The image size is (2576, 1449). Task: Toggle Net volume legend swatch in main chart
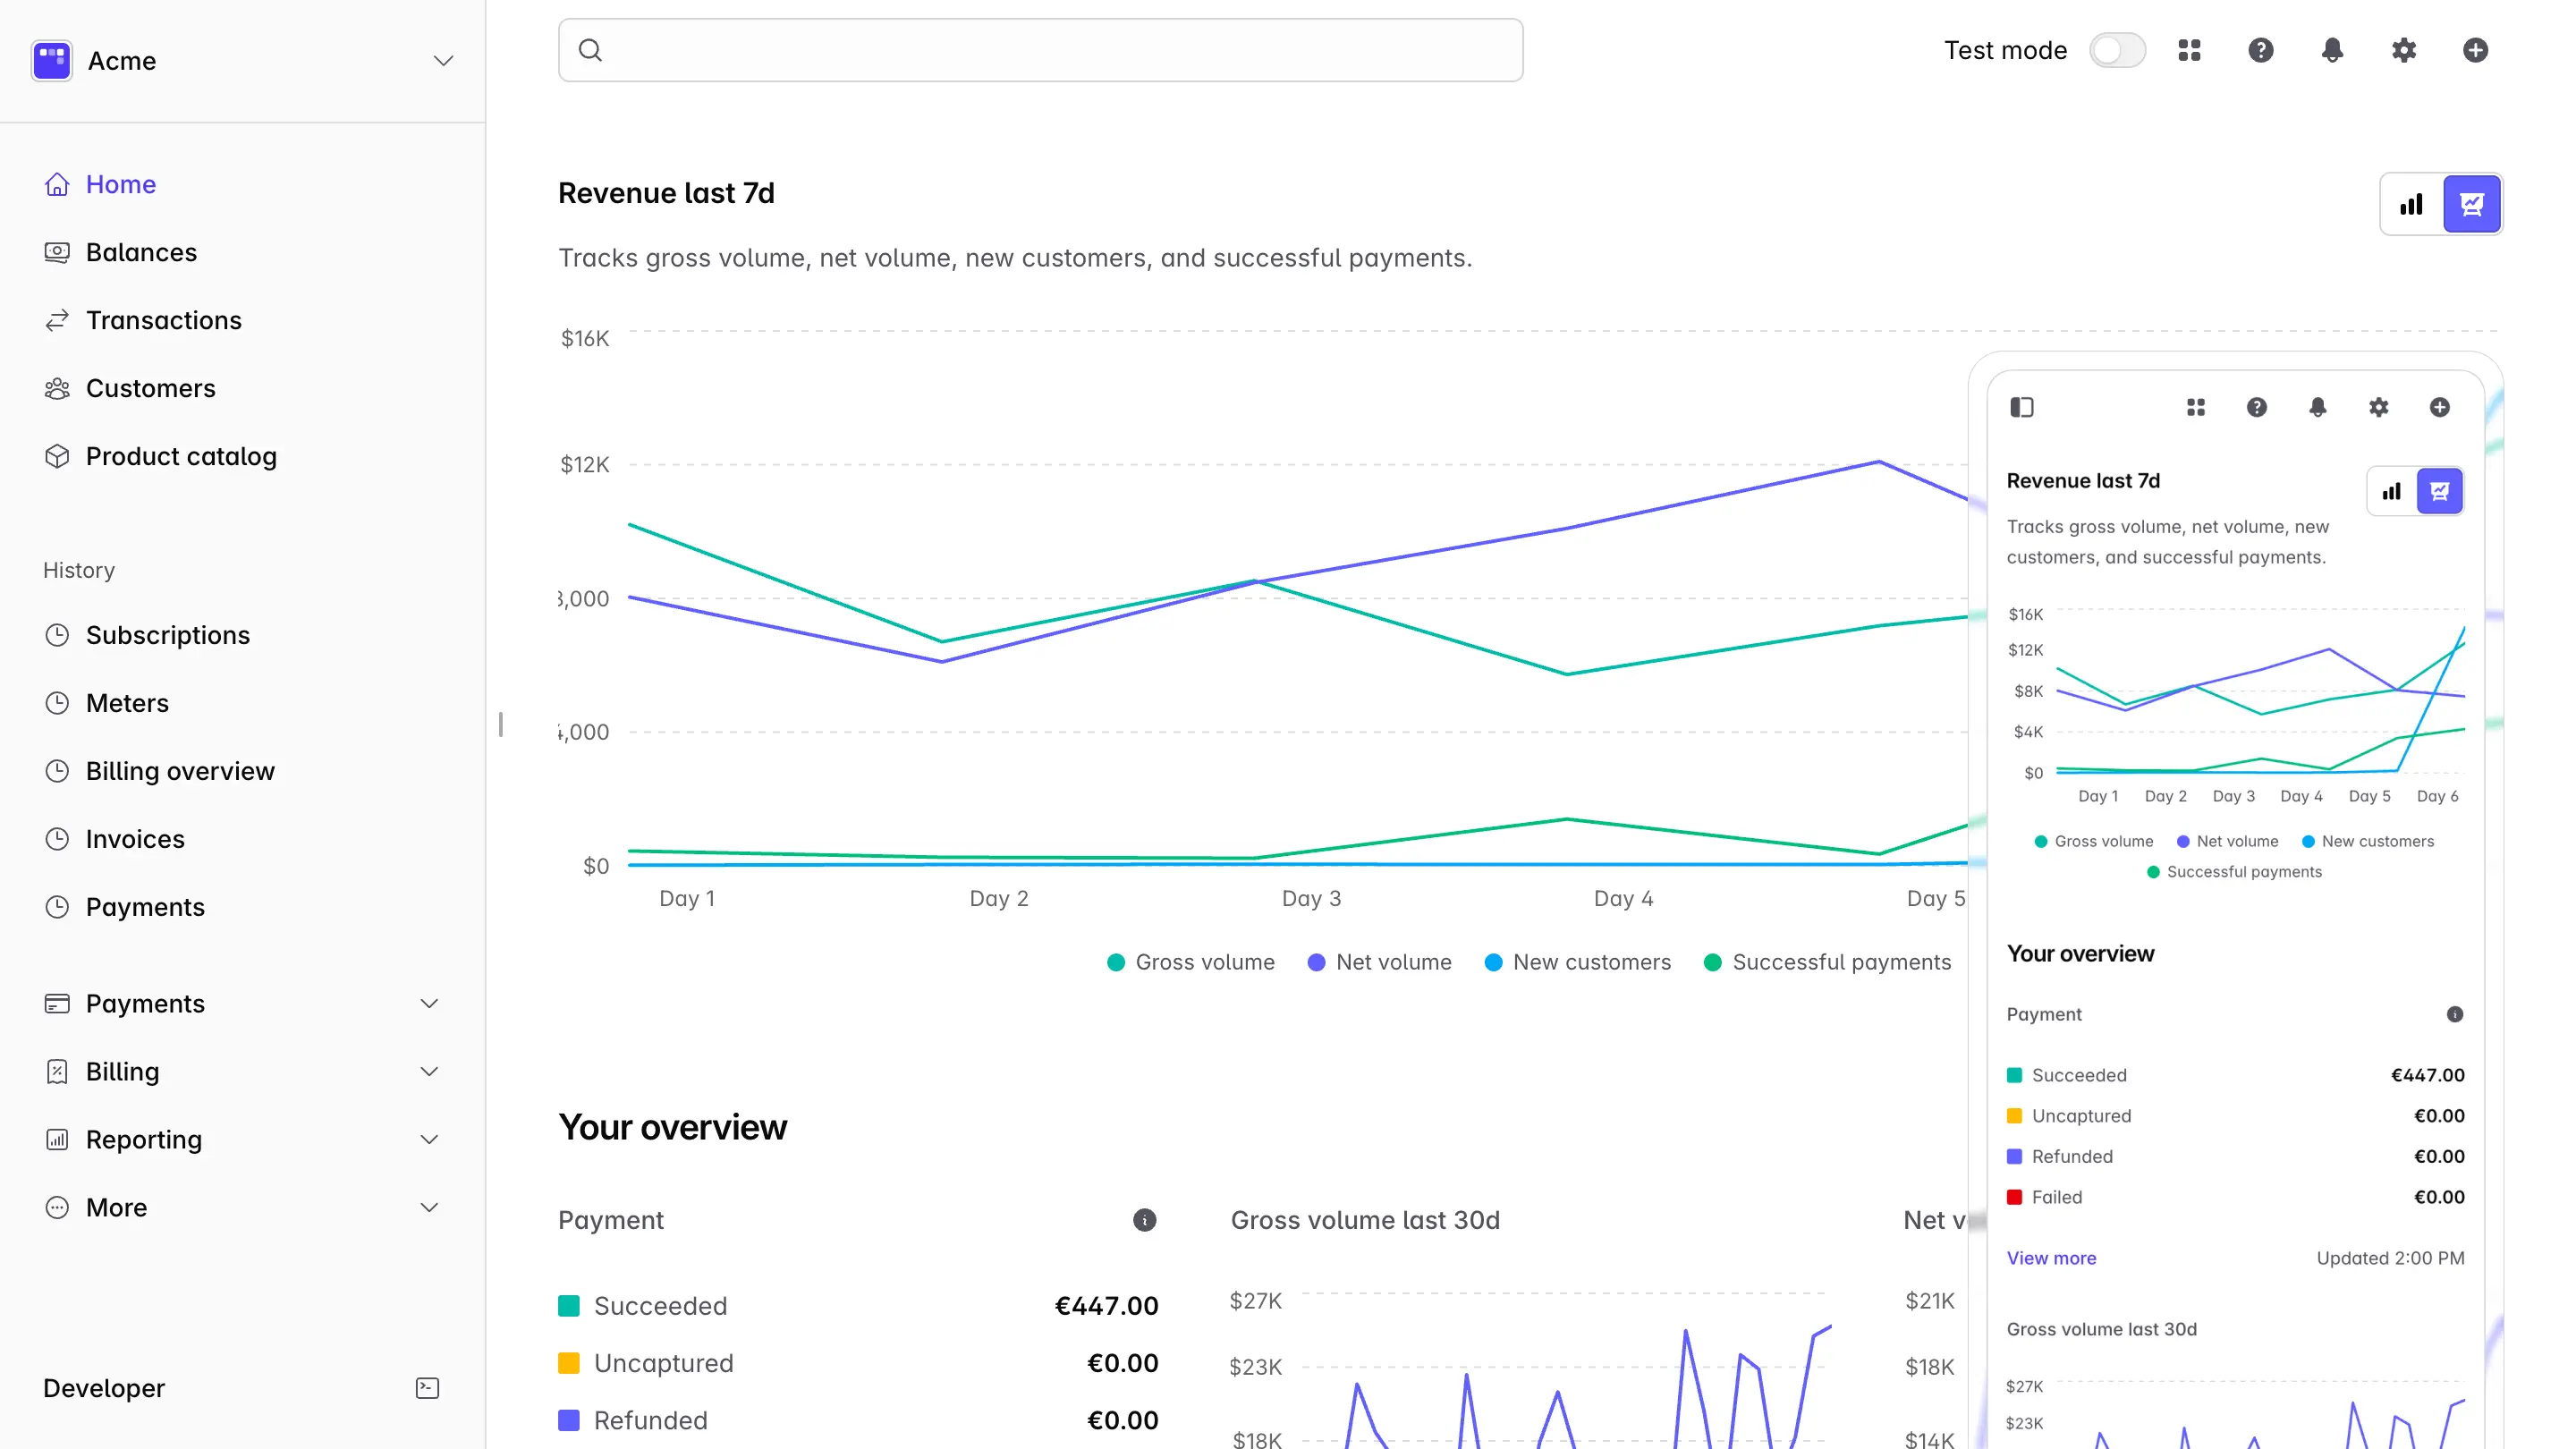coord(1316,962)
